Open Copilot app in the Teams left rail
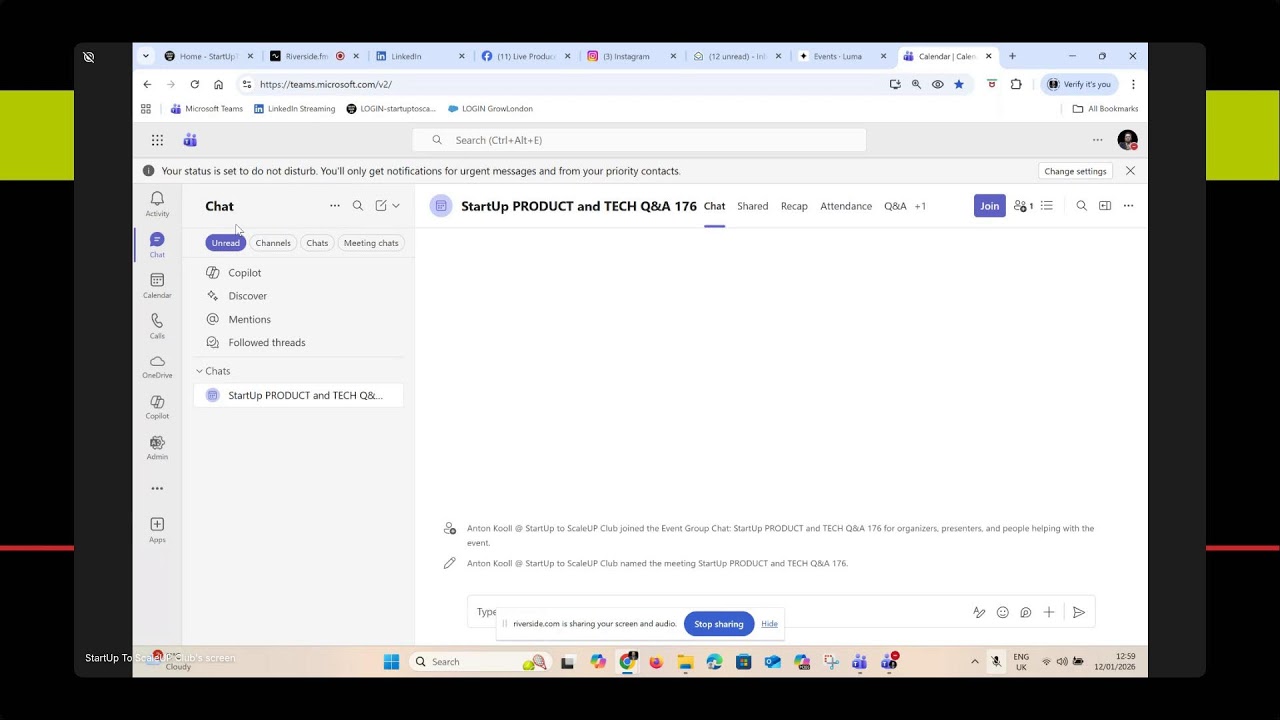 pyautogui.click(x=157, y=407)
